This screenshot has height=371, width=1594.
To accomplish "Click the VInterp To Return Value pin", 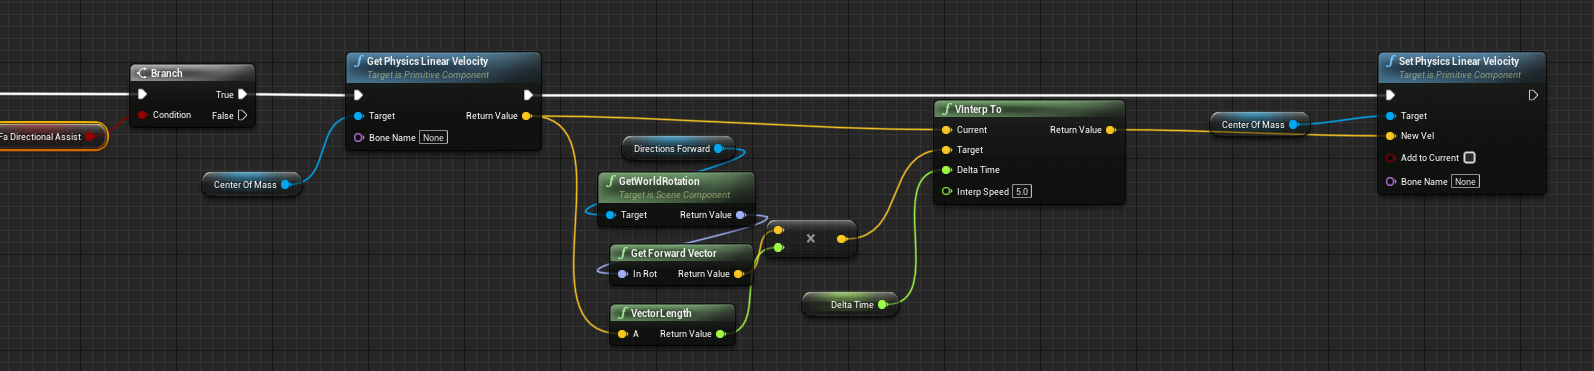I will click(x=1110, y=130).
